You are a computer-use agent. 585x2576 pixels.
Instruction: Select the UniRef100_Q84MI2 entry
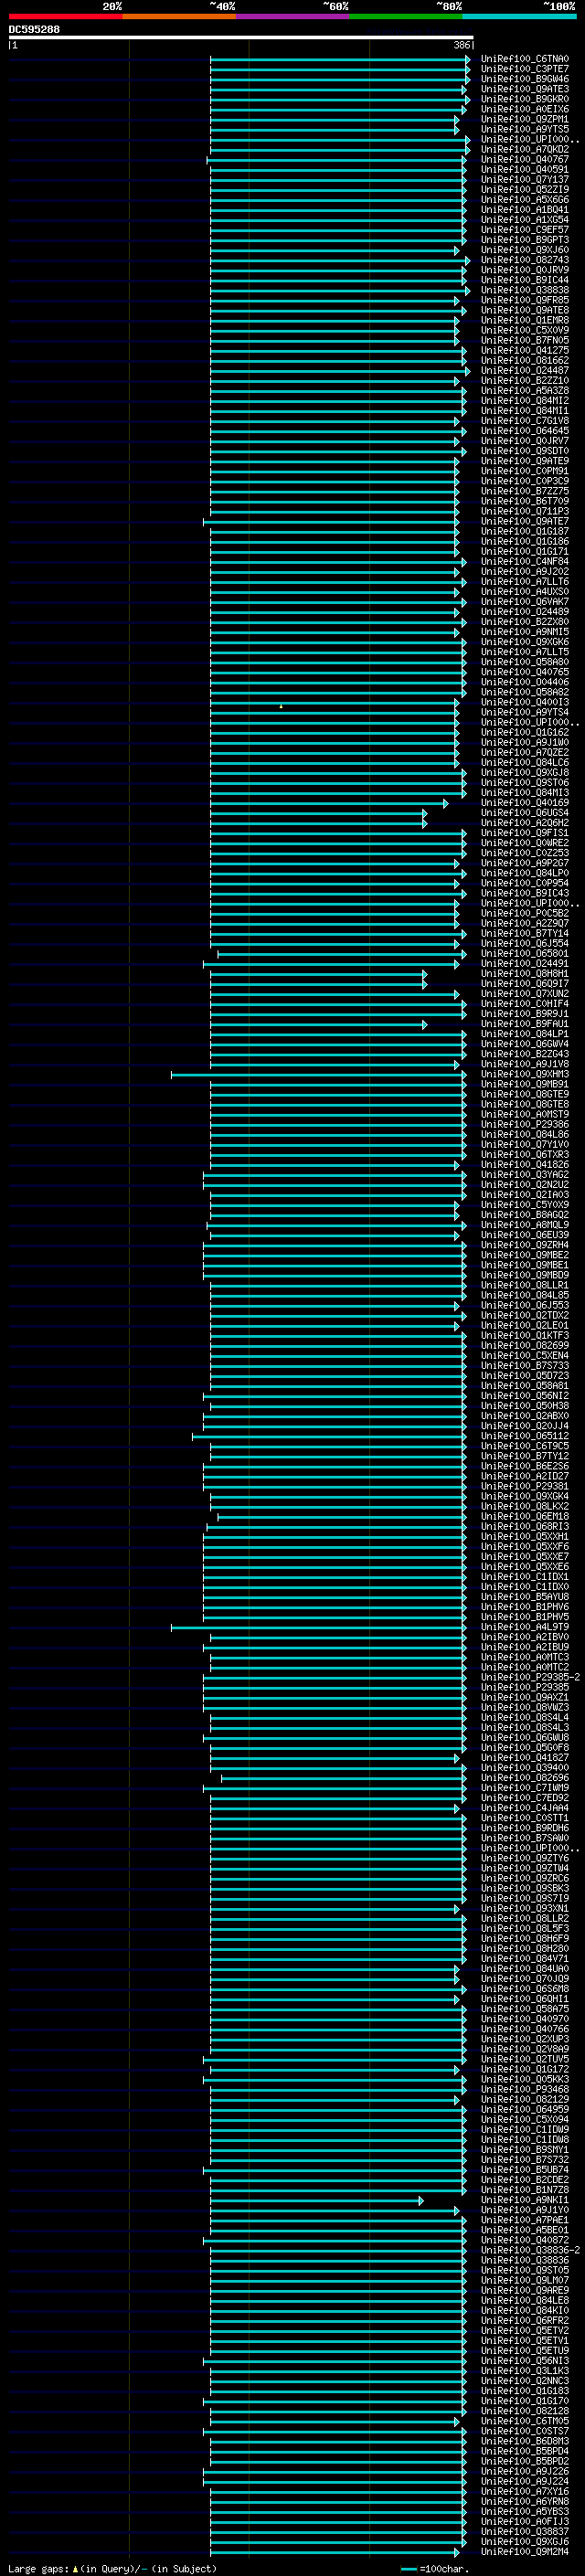coord(525,400)
